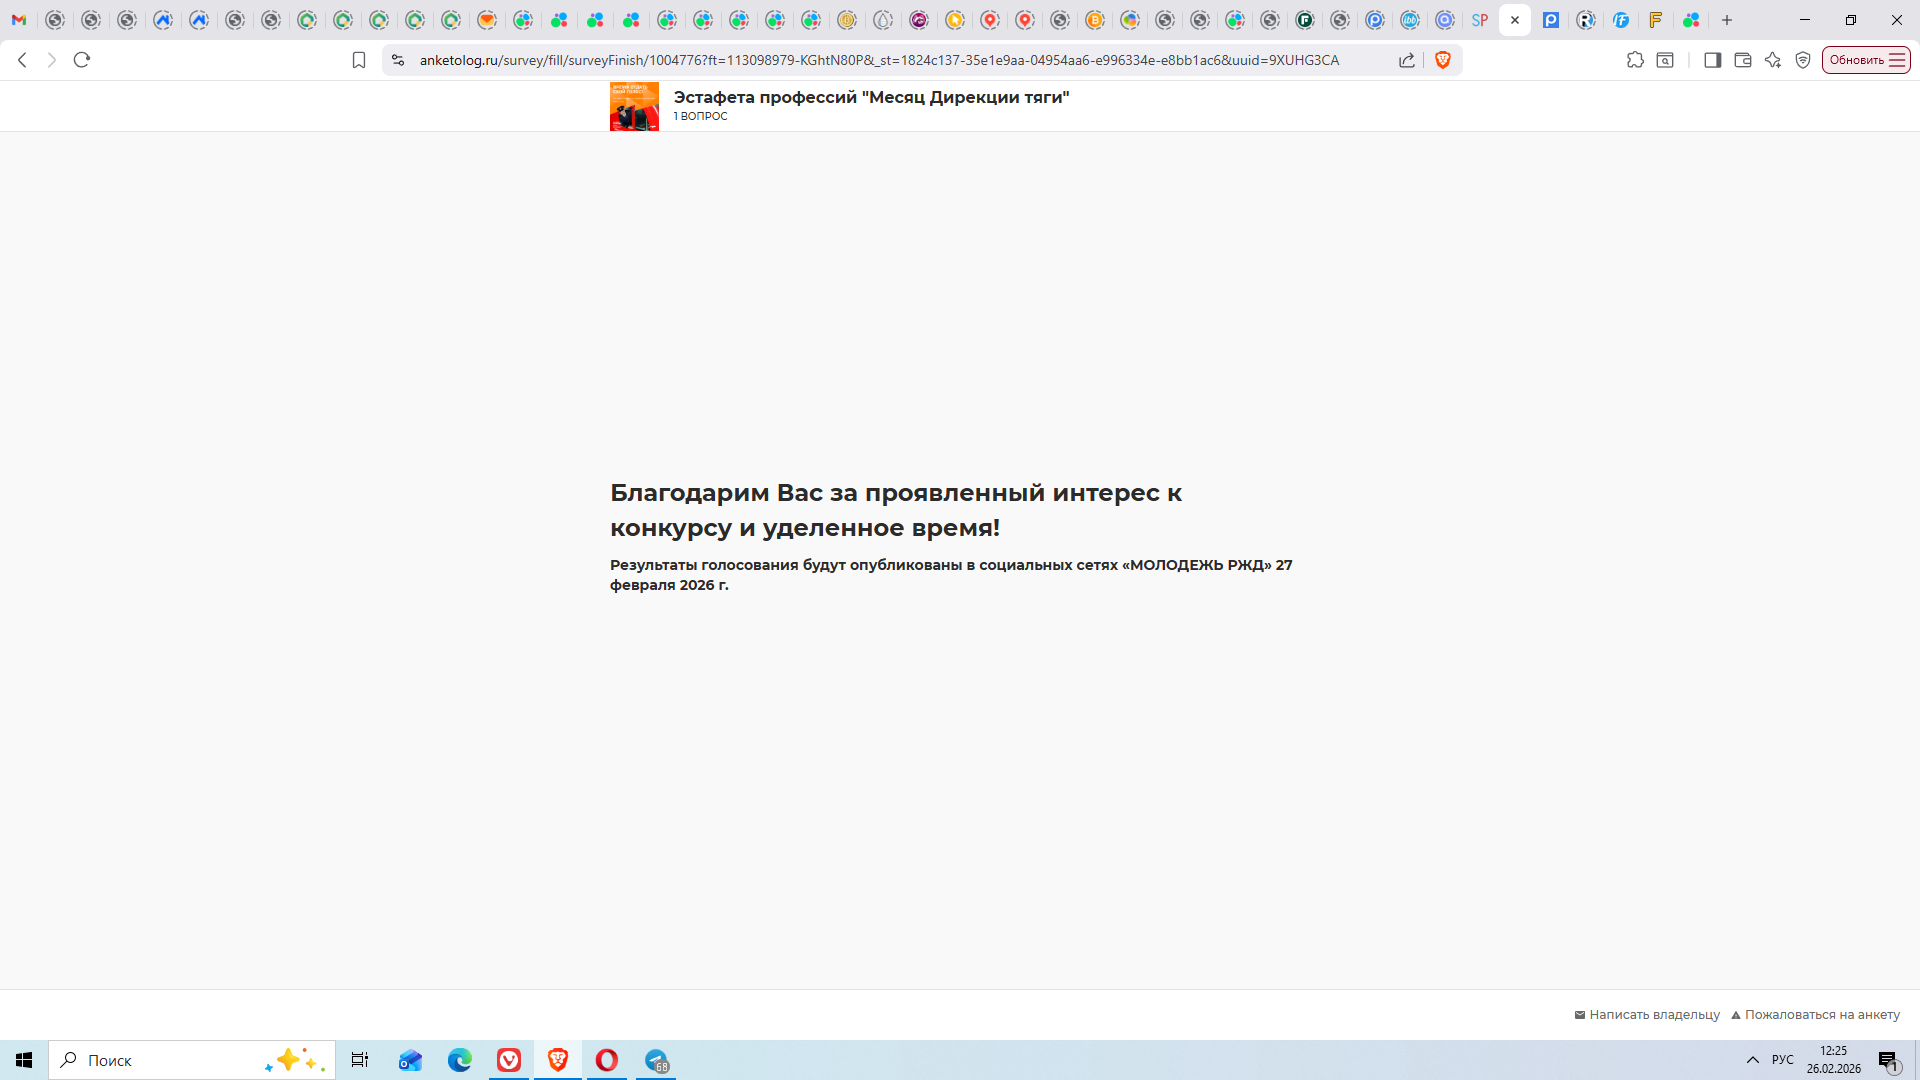Open the Extensions puzzle icon
The image size is (1920, 1080).
coord(1635,60)
